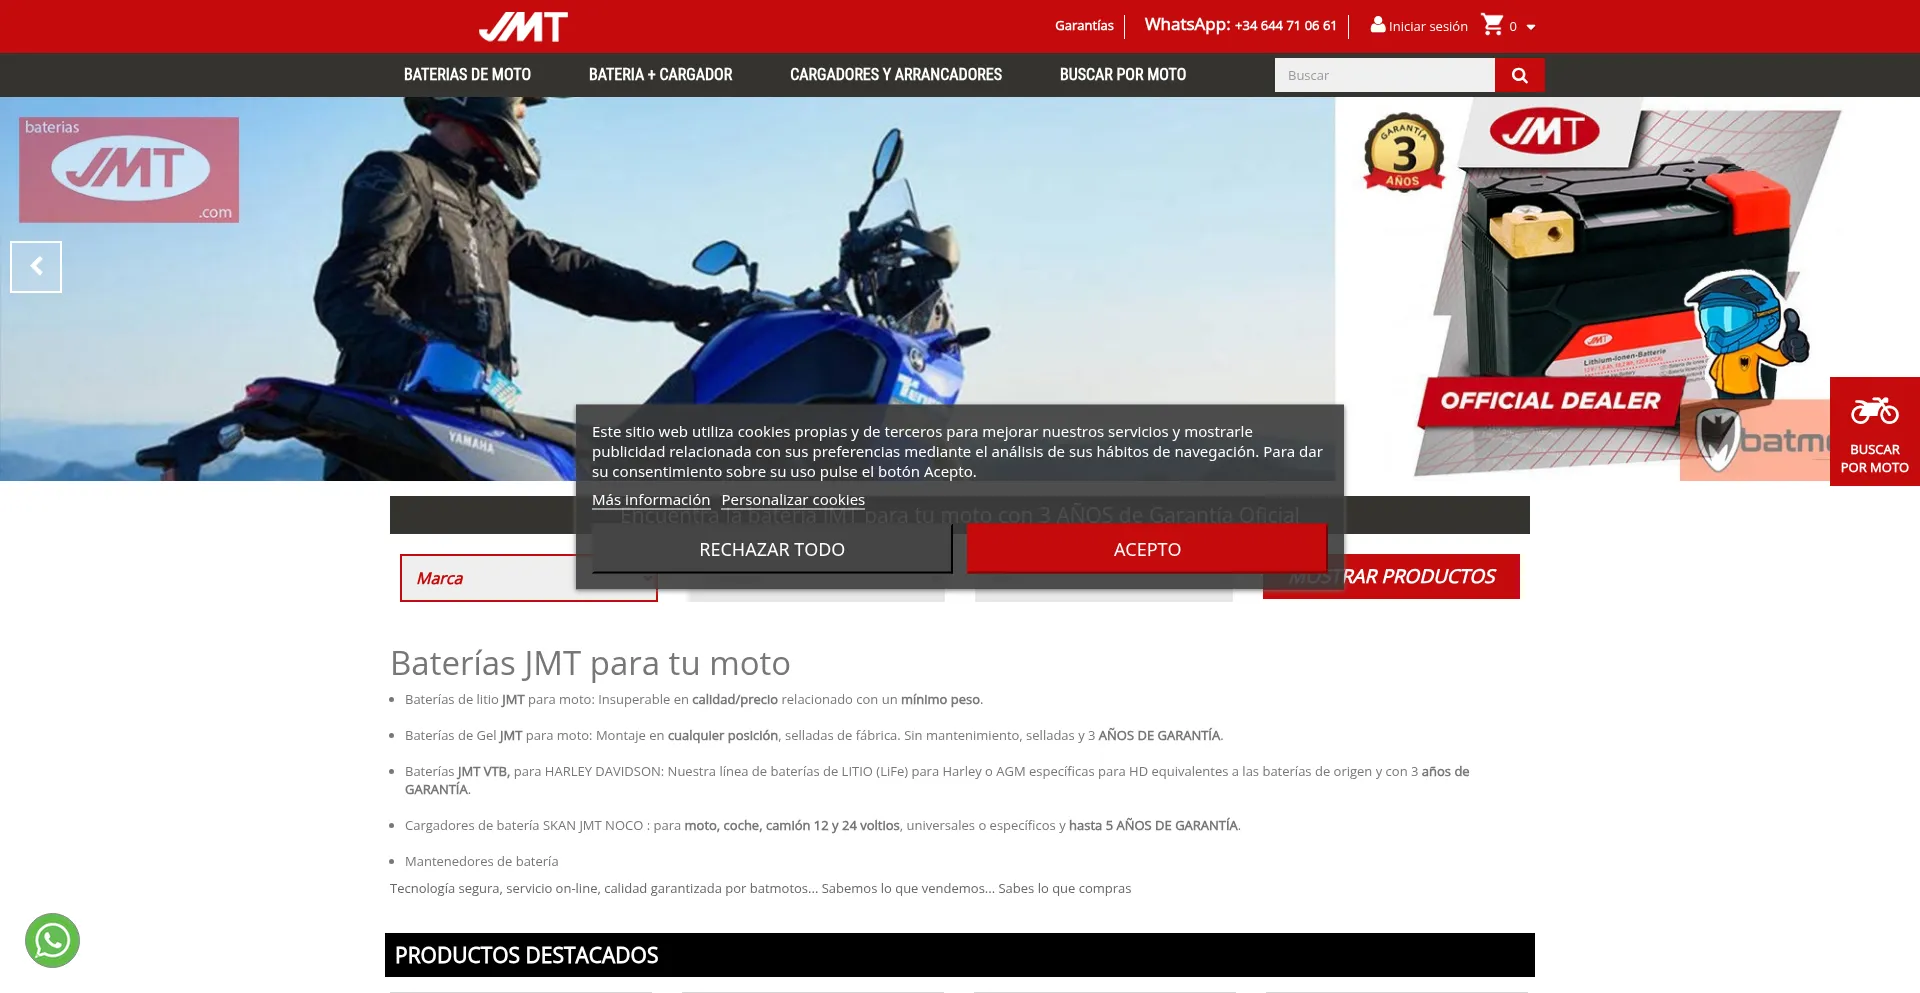The width and height of the screenshot is (1920, 993).
Task: Open the Cargadores y Arrancadores menu
Action: tap(895, 75)
